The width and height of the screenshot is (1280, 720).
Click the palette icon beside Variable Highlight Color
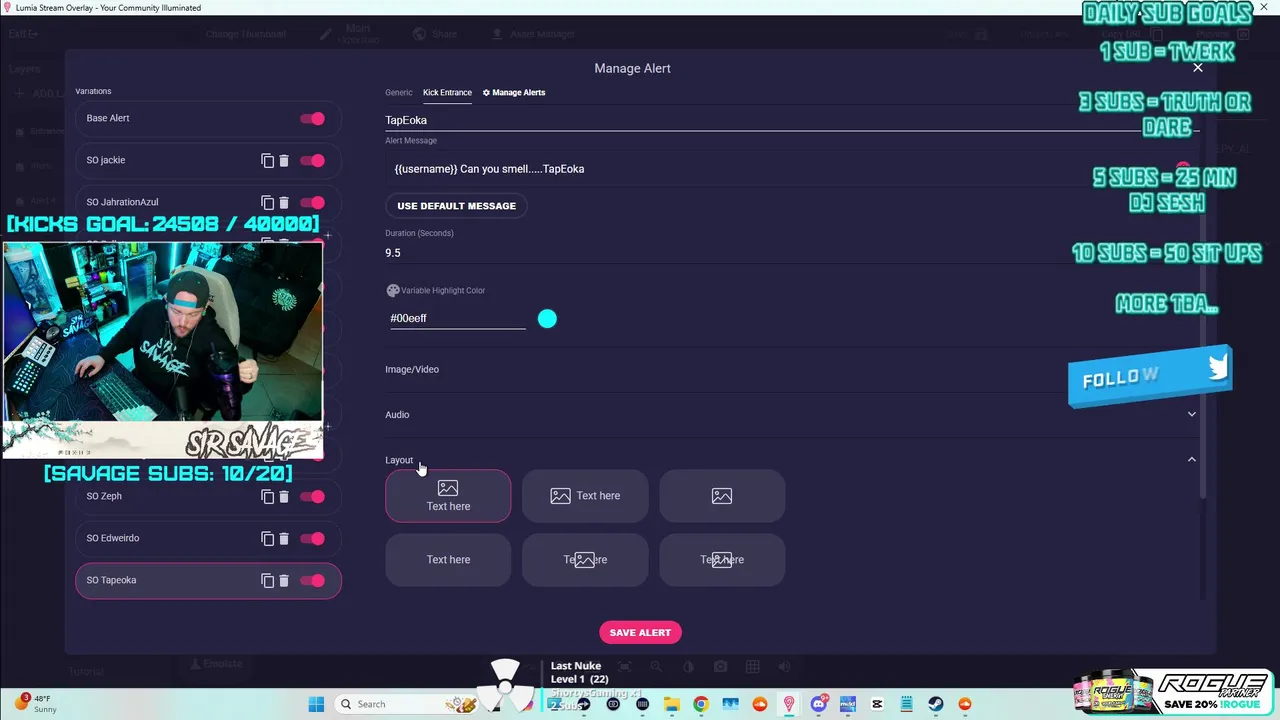pos(393,290)
